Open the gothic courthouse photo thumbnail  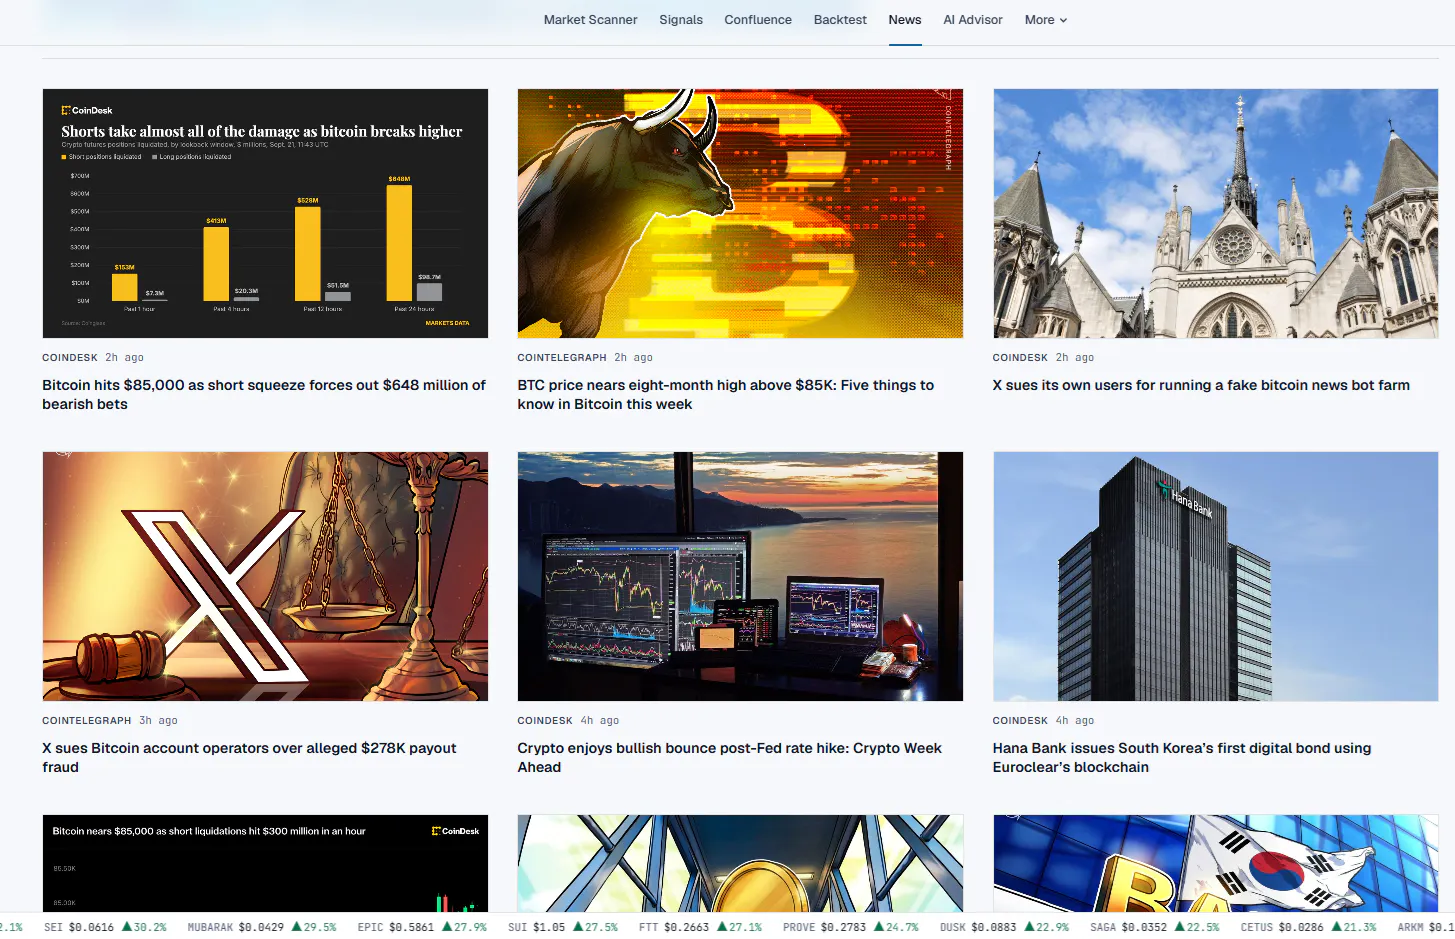1215,213
